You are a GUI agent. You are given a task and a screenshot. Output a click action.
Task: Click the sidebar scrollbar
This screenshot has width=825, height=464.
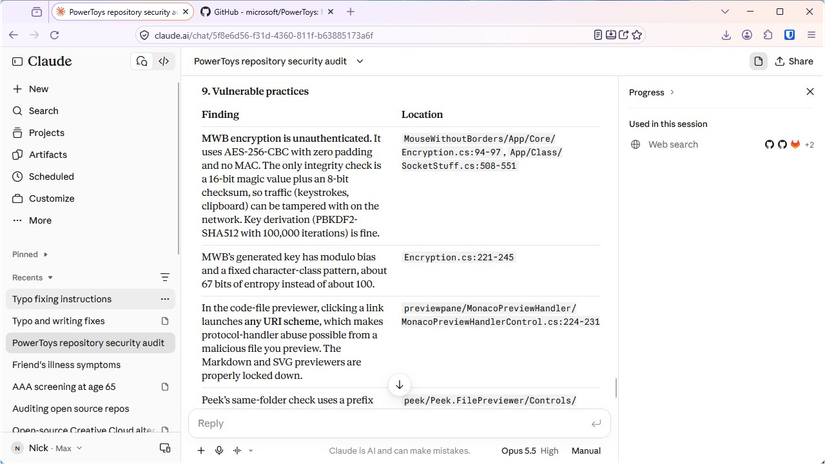pos(178,168)
